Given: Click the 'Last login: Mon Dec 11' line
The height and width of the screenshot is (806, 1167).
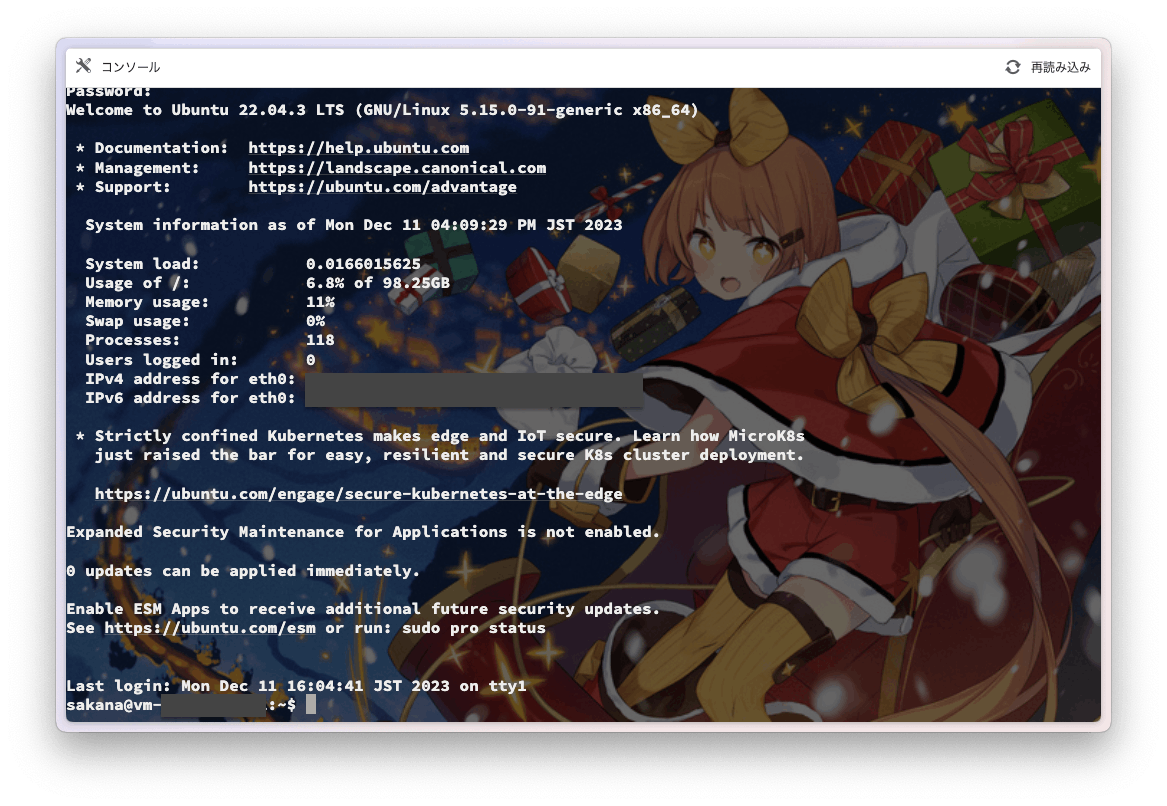Looking at the screenshot, I should [296, 685].
